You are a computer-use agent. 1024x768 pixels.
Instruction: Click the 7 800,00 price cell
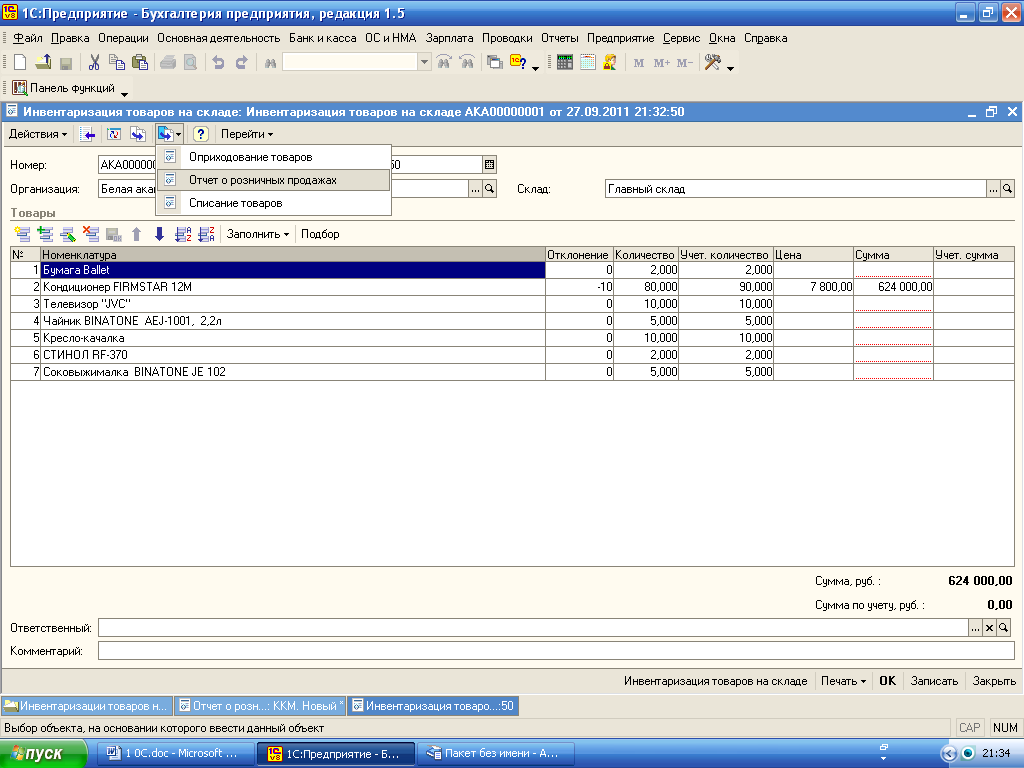pyautogui.click(x=813, y=287)
